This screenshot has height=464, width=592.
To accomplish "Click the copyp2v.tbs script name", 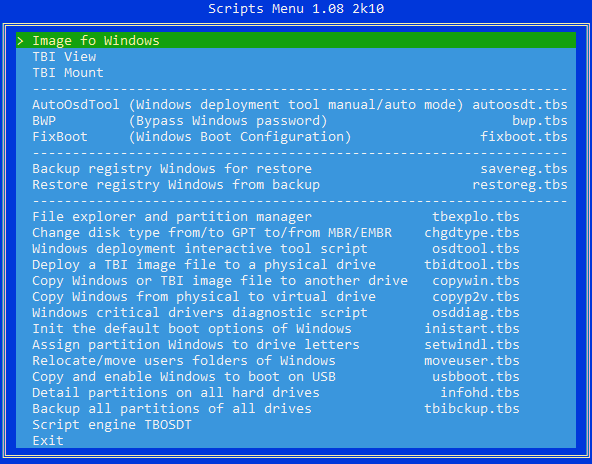I will (476, 297).
